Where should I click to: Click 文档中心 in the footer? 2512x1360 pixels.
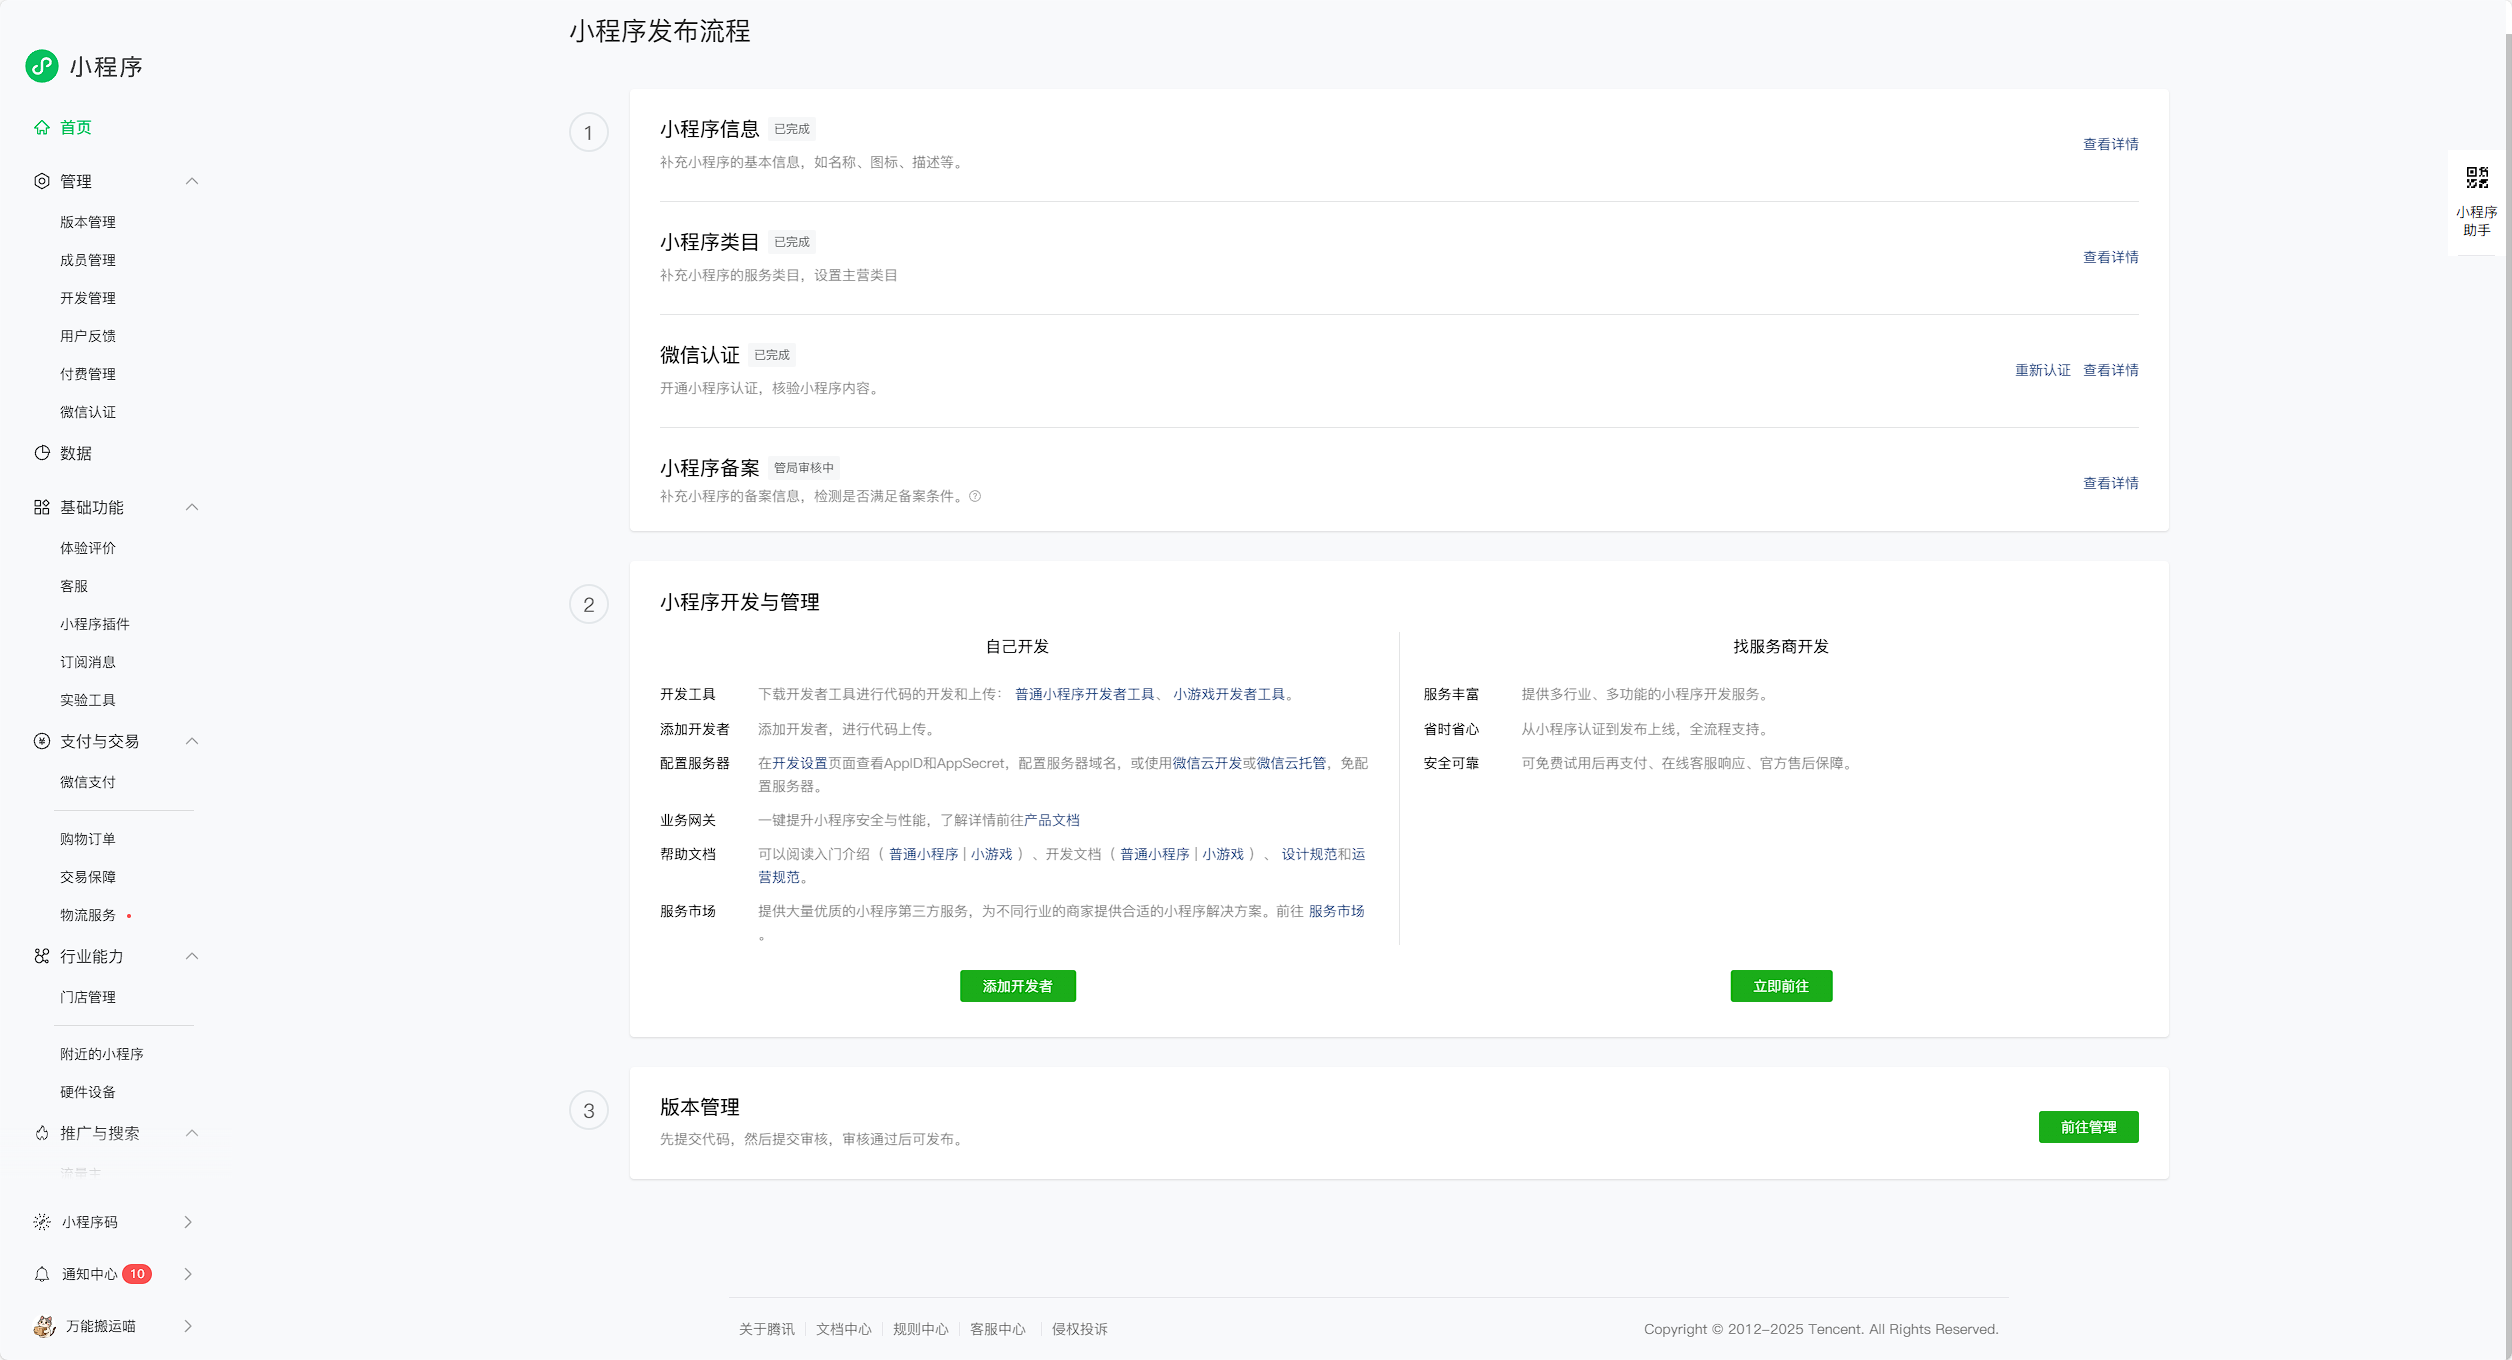pyautogui.click(x=844, y=1329)
